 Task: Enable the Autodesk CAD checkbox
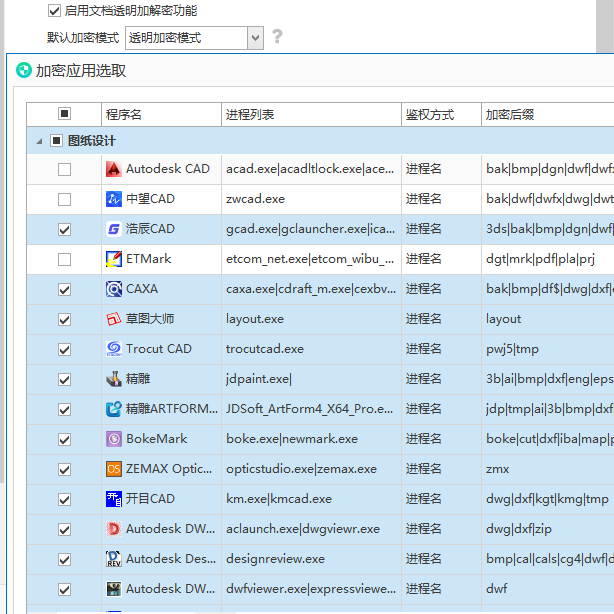click(64, 170)
